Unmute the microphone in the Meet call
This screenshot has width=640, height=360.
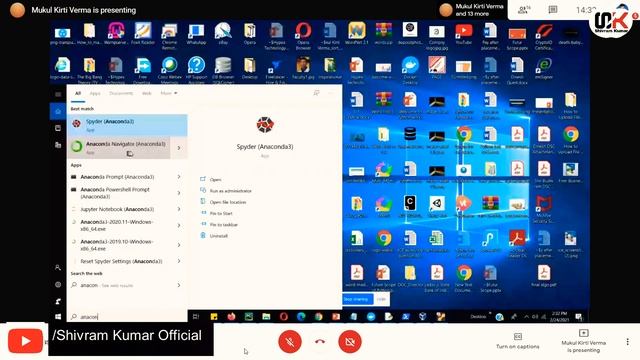pos(290,341)
